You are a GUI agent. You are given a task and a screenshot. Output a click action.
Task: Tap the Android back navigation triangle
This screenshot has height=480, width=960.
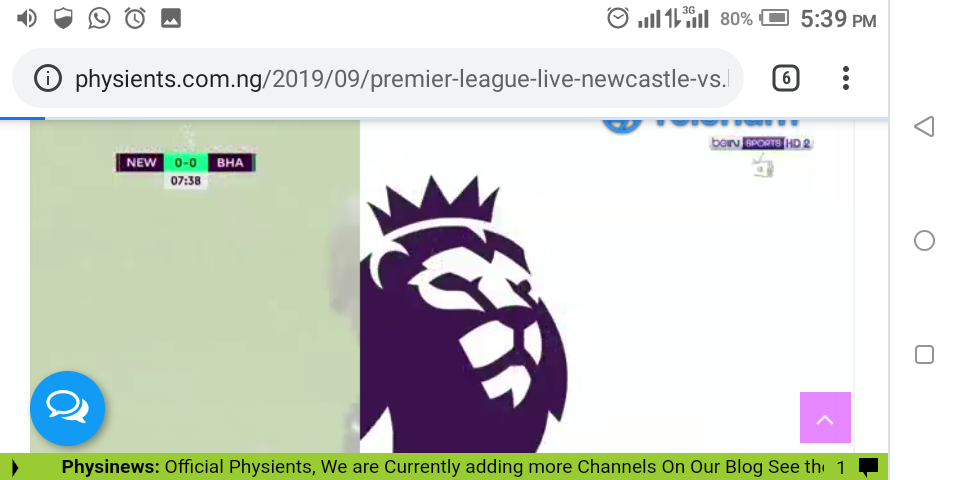click(924, 127)
